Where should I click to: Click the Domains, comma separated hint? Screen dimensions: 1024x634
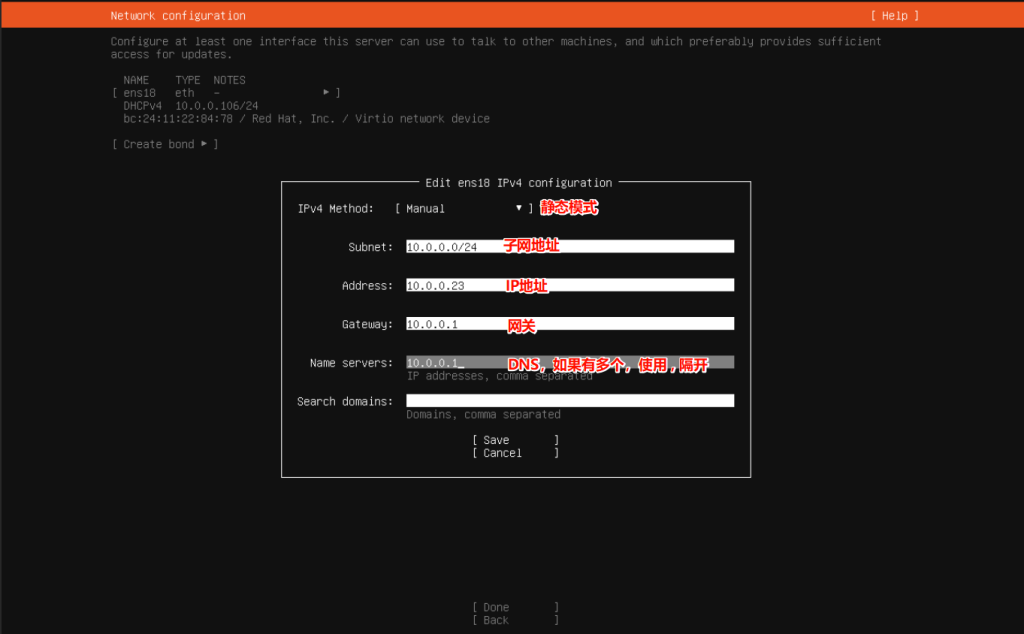483,414
